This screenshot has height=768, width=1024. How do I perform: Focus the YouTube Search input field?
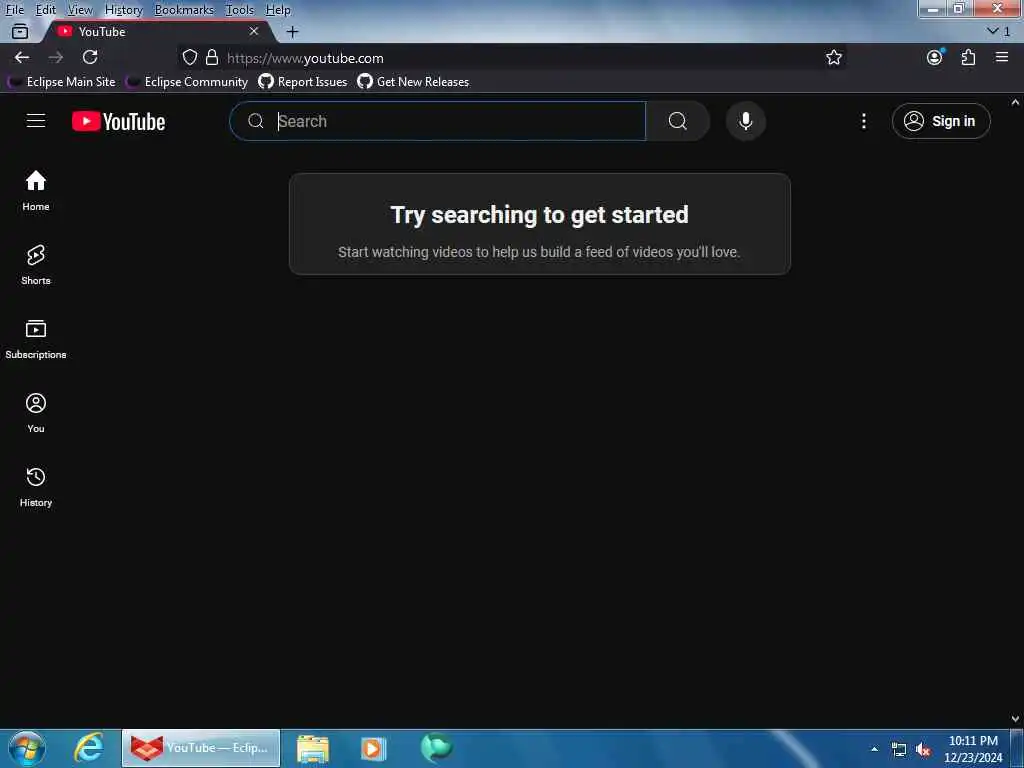(x=438, y=121)
